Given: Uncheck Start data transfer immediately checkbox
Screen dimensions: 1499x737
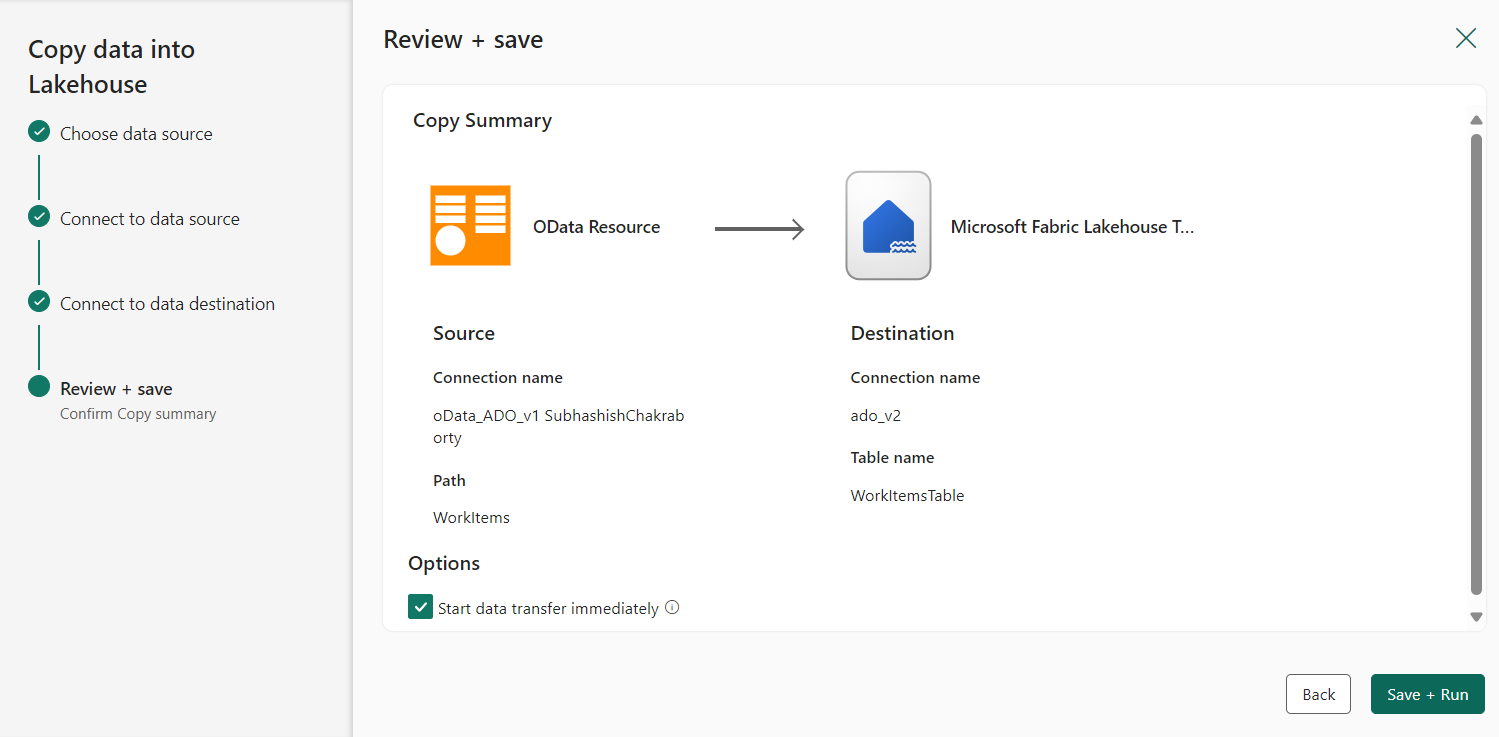Looking at the screenshot, I should click(420, 607).
